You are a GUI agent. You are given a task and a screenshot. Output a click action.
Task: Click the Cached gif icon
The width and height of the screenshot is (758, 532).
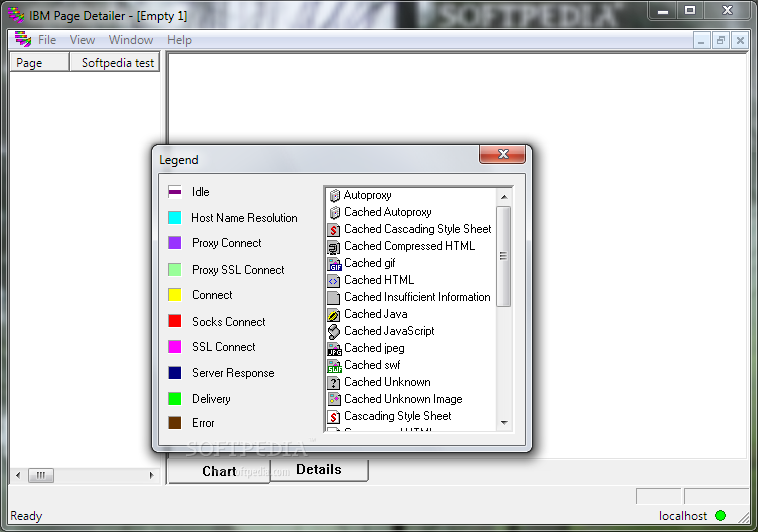[x=335, y=264]
